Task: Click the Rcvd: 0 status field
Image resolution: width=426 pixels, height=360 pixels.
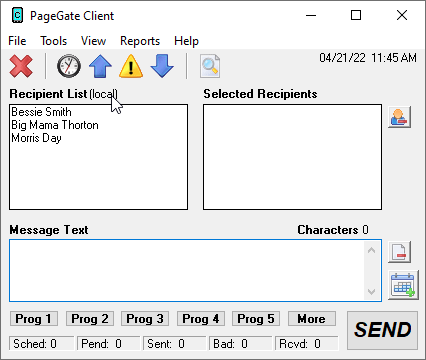Action: pos(307,344)
